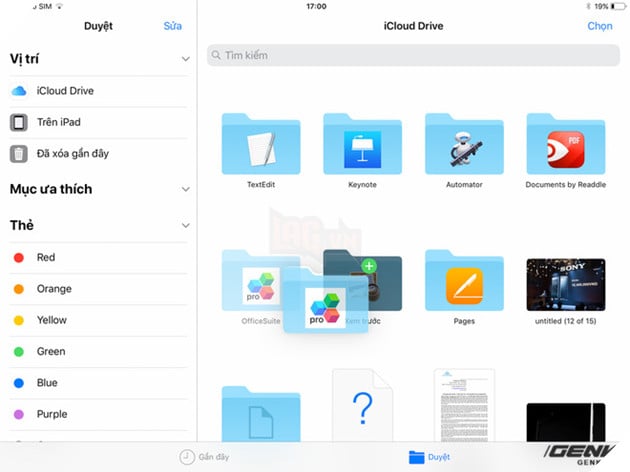Switch to Duyệt tab
Screen dimensions: 630x472
[428, 457]
